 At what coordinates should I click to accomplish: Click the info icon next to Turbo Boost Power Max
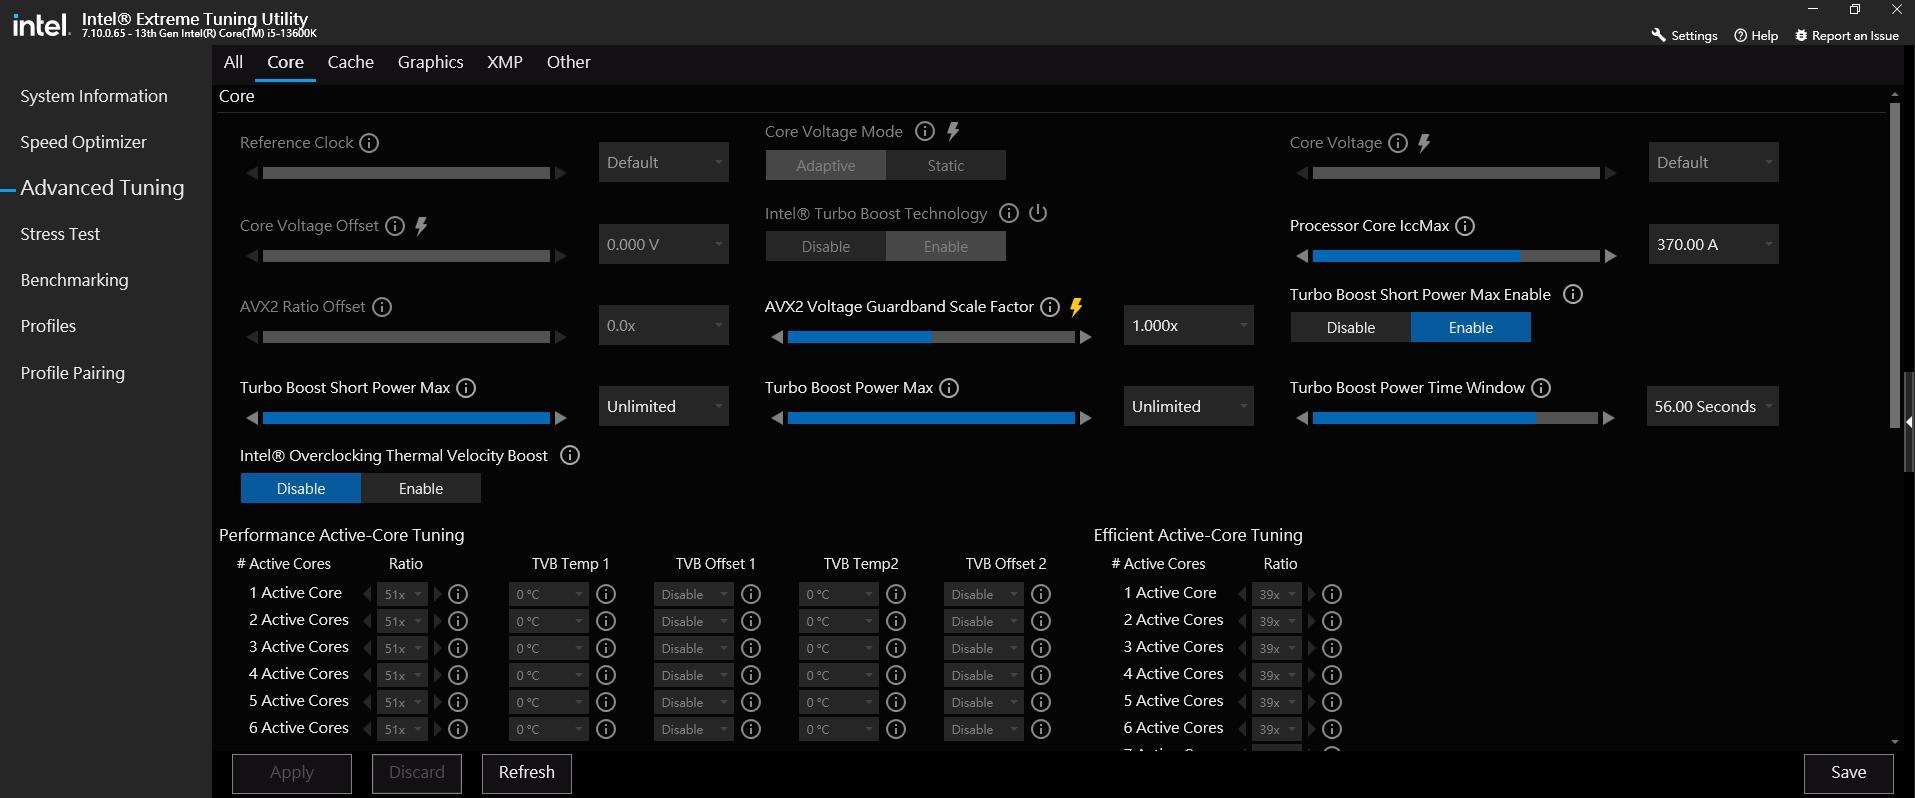(949, 388)
